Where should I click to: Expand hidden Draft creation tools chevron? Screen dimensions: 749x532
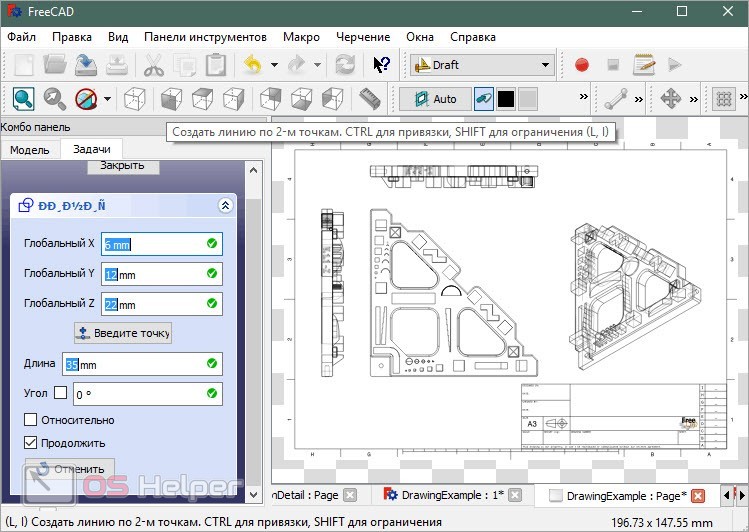pos(639,99)
